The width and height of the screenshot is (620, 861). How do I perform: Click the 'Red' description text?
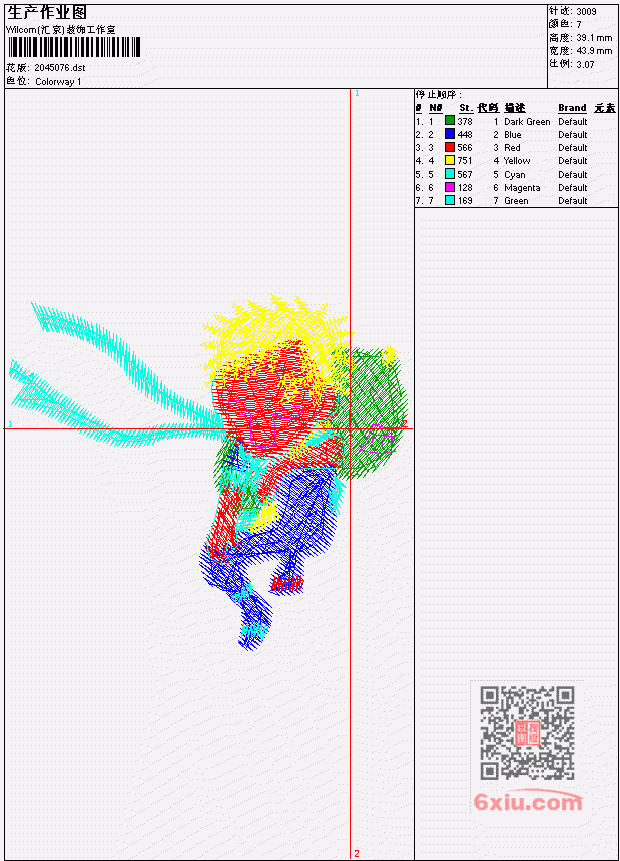click(512, 148)
